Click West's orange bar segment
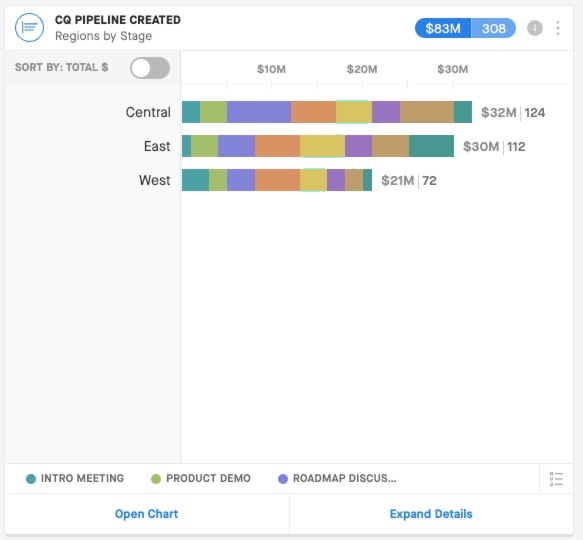 [x=277, y=180]
